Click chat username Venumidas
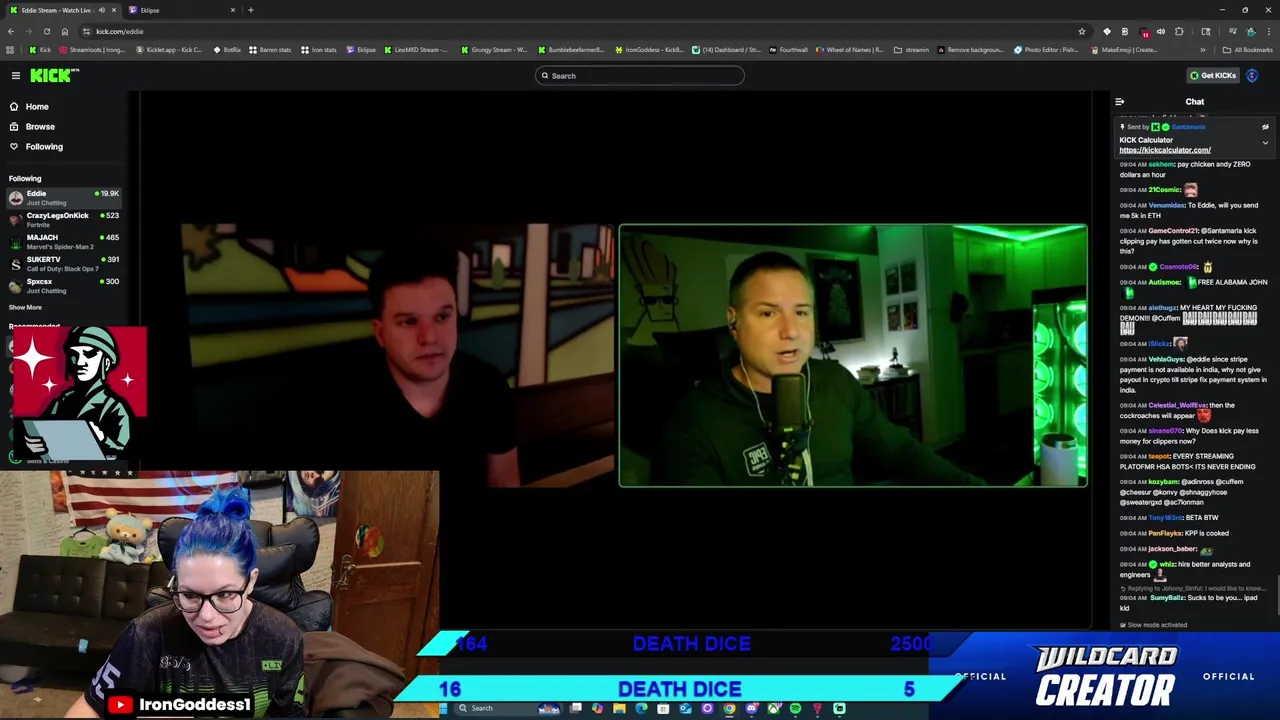The height and width of the screenshot is (720, 1280). point(1166,205)
